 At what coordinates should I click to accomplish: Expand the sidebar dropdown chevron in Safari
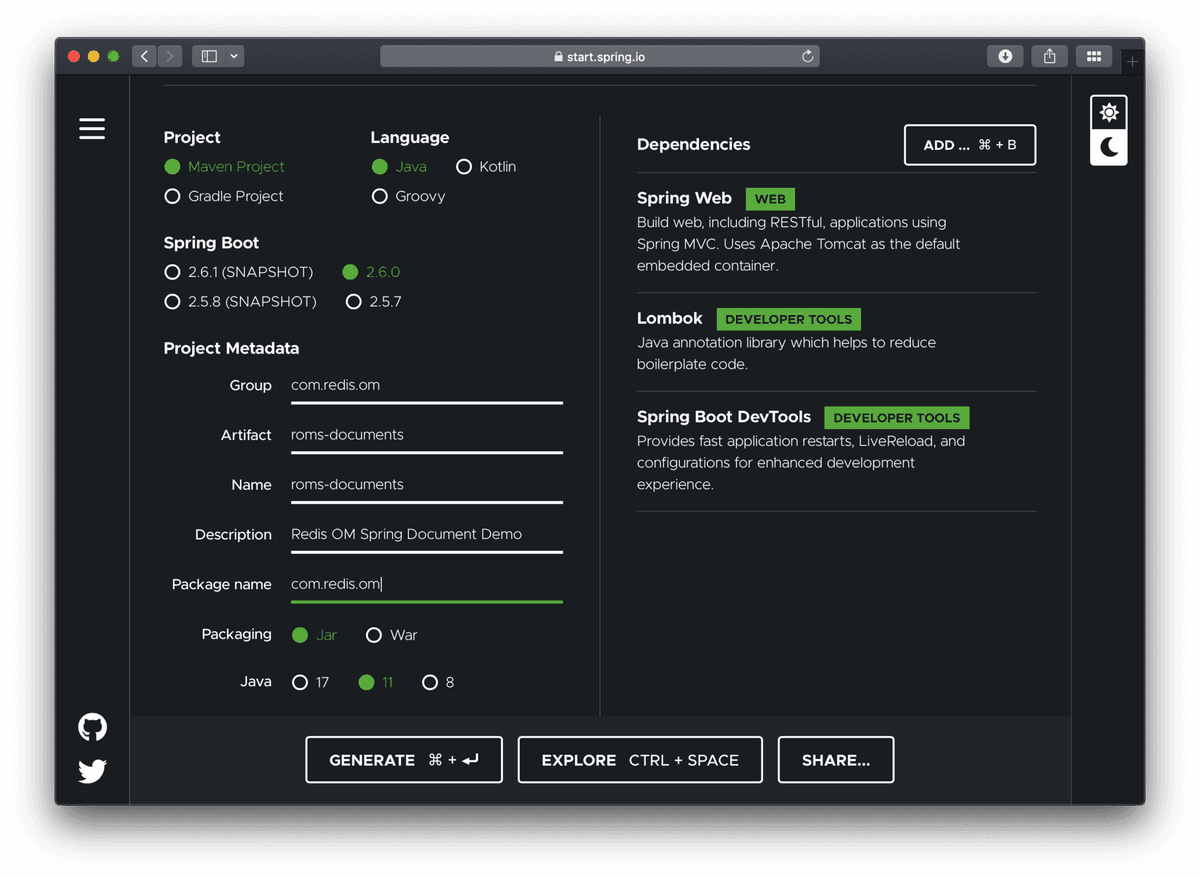click(x=234, y=57)
